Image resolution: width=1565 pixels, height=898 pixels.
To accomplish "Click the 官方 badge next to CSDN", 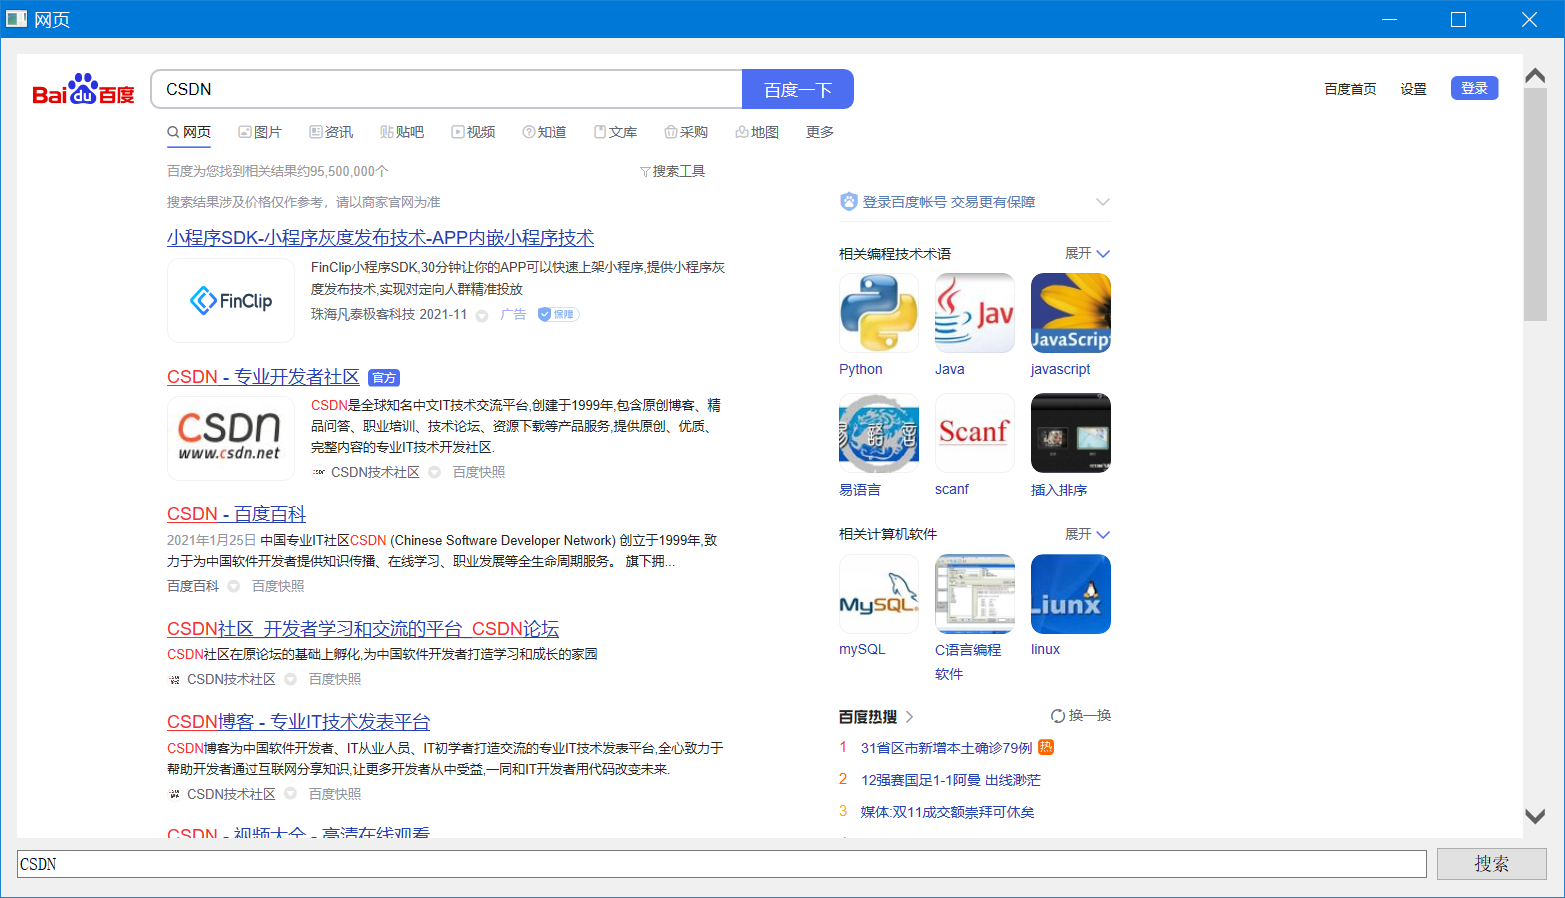I will (x=384, y=378).
